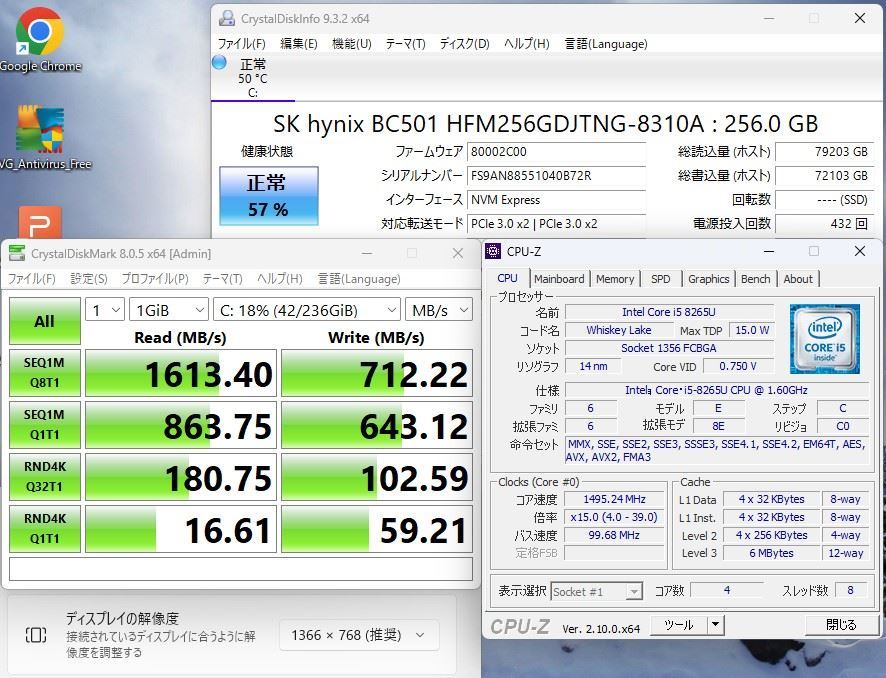
Task: Open 機能(U) menu in CrystalDiskInfo
Action: coord(351,44)
